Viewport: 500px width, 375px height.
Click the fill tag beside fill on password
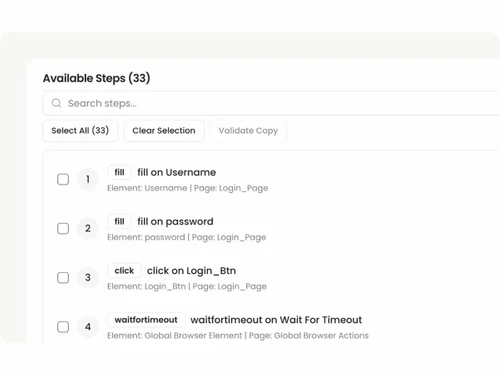tap(119, 221)
